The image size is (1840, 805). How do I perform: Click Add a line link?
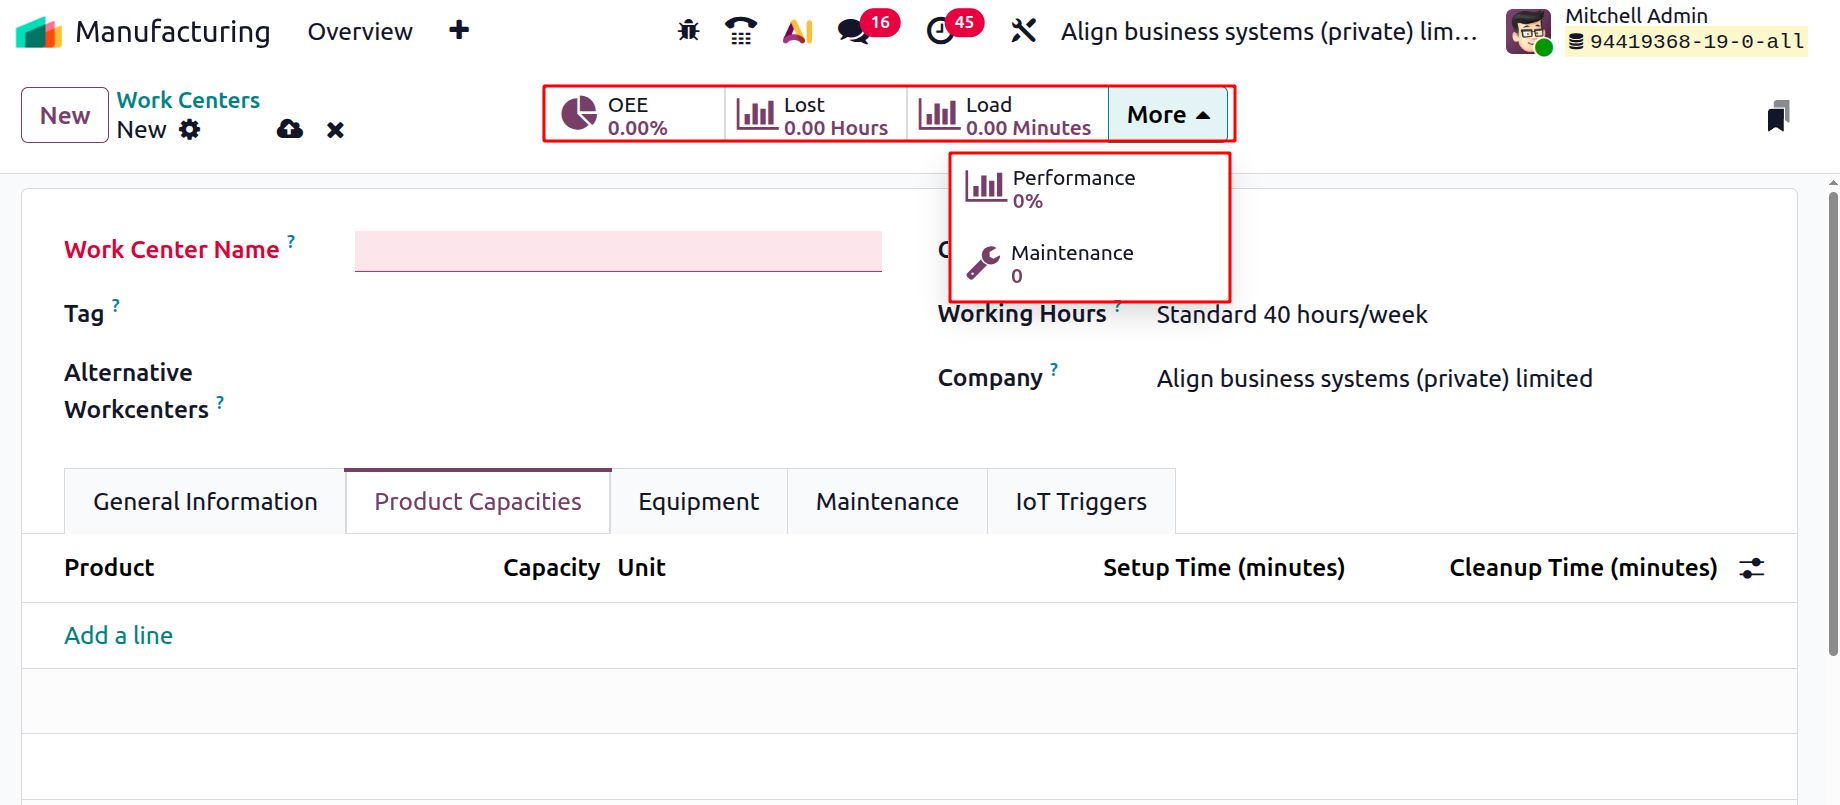pyautogui.click(x=118, y=636)
